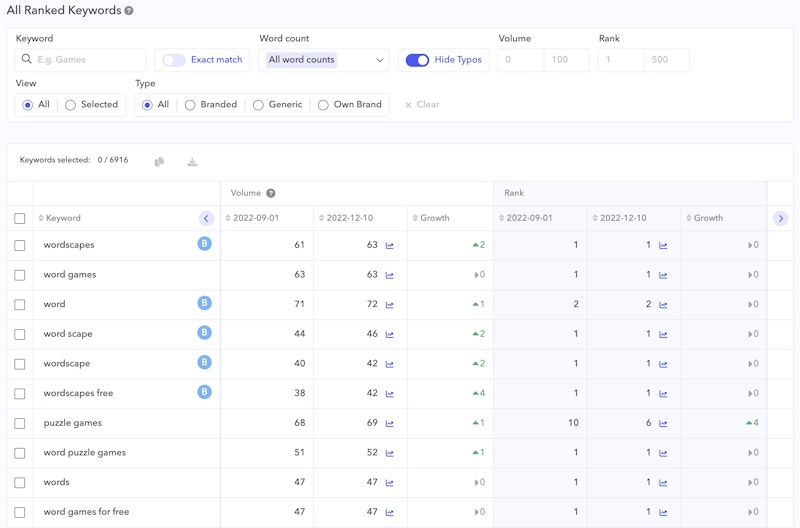Click the help icon beside All Ranked Keywords
The image size is (800, 528).
pyautogui.click(x=129, y=11)
